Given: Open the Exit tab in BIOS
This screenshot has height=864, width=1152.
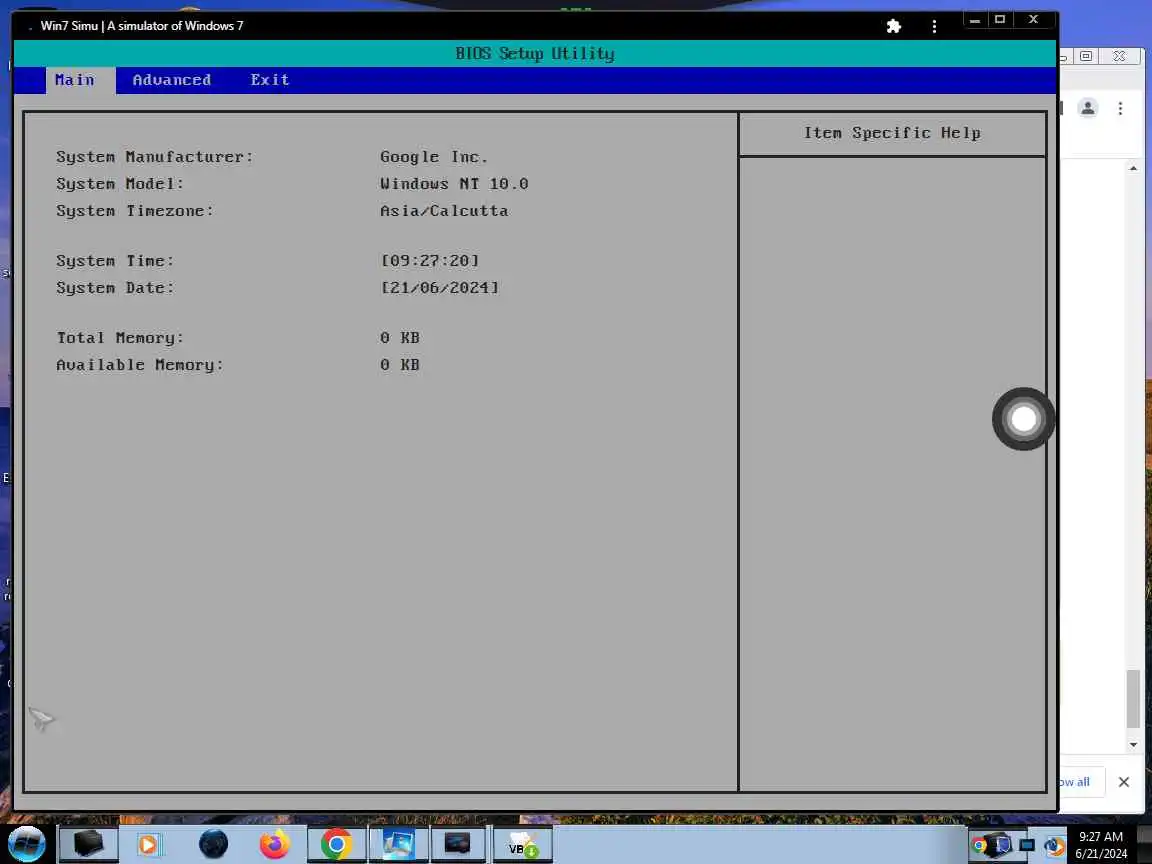Looking at the screenshot, I should [x=270, y=80].
